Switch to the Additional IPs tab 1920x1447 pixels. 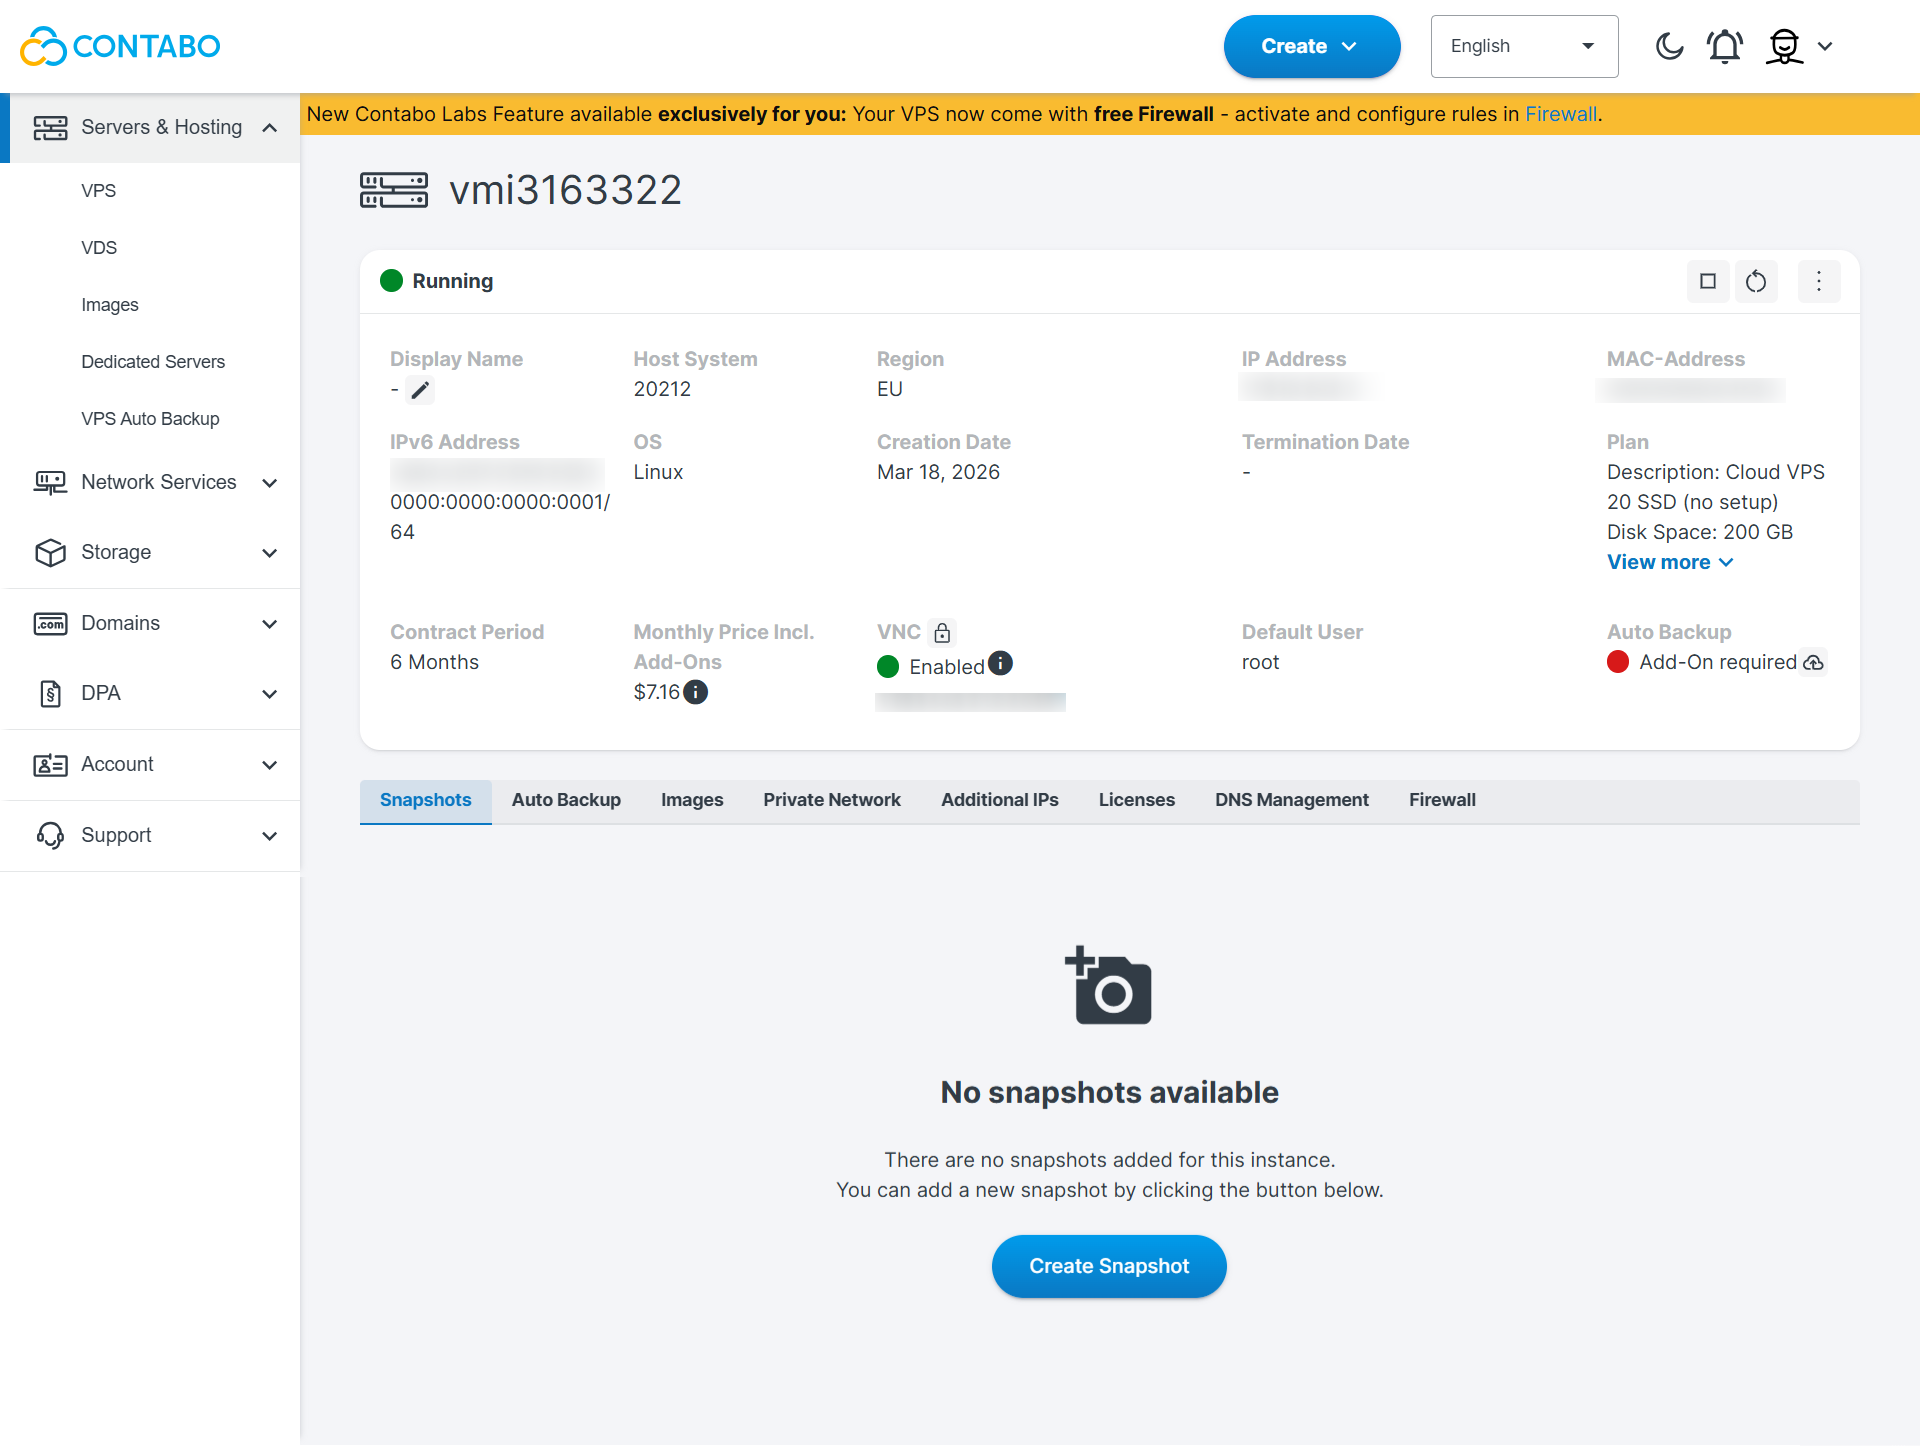coord(1000,801)
